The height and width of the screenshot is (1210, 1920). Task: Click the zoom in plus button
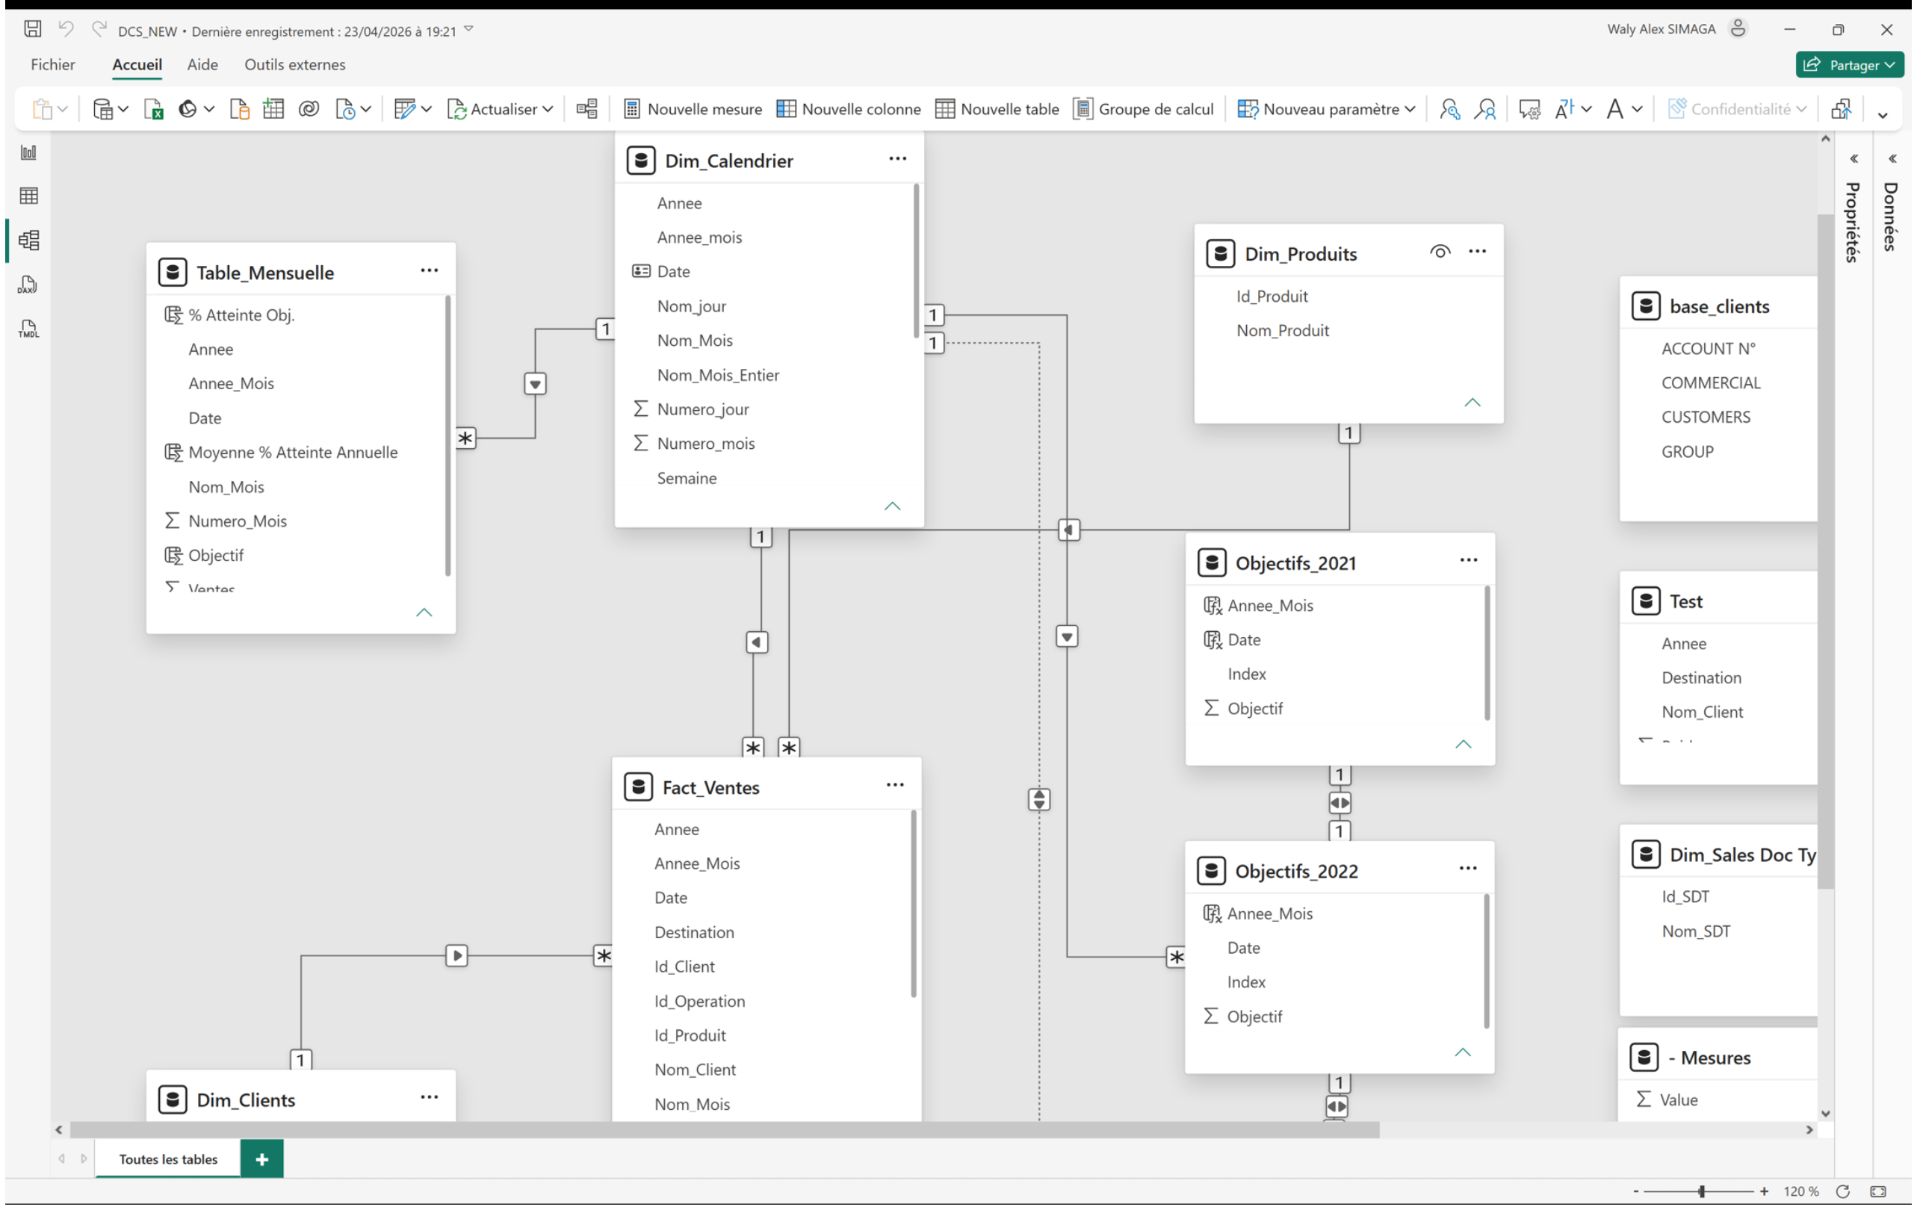(x=1765, y=1191)
